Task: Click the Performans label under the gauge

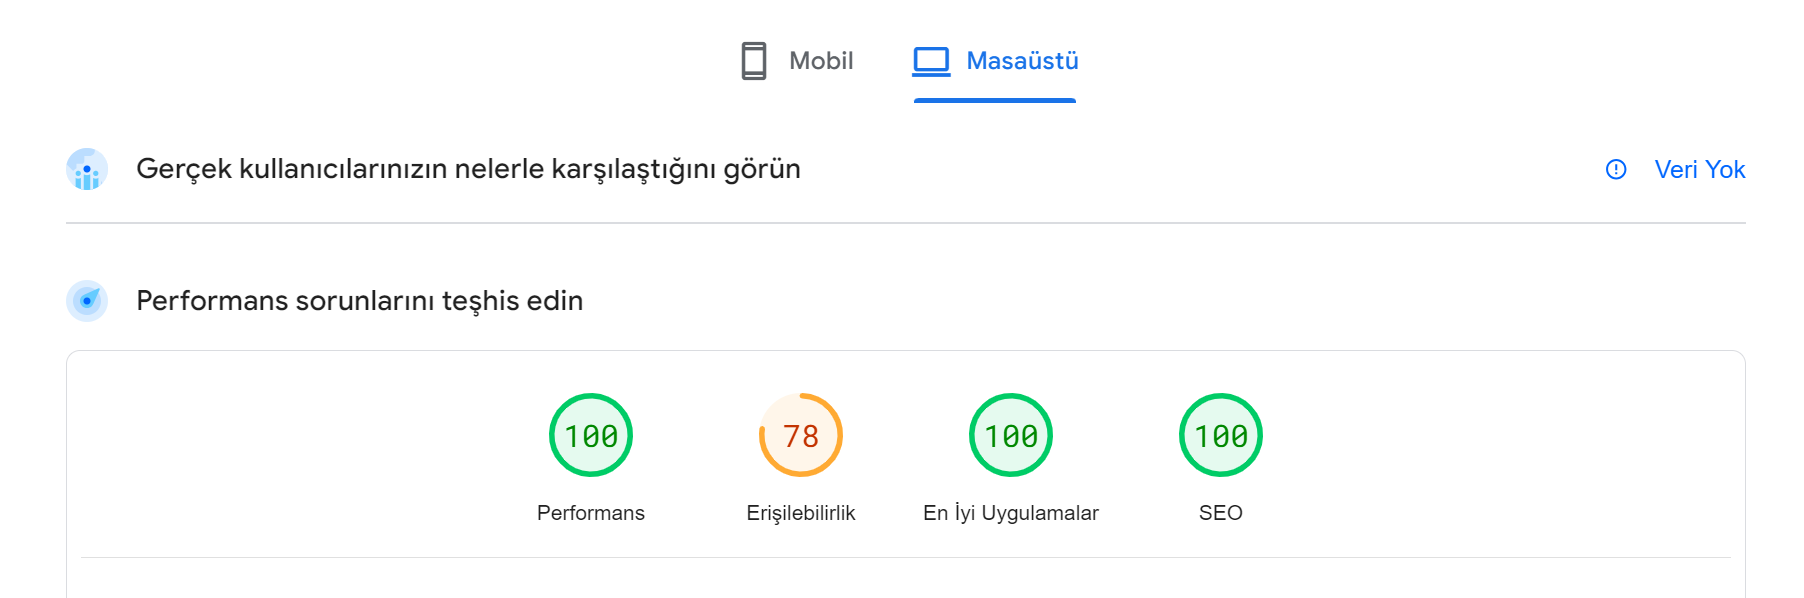Action: [x=591, y=513]
